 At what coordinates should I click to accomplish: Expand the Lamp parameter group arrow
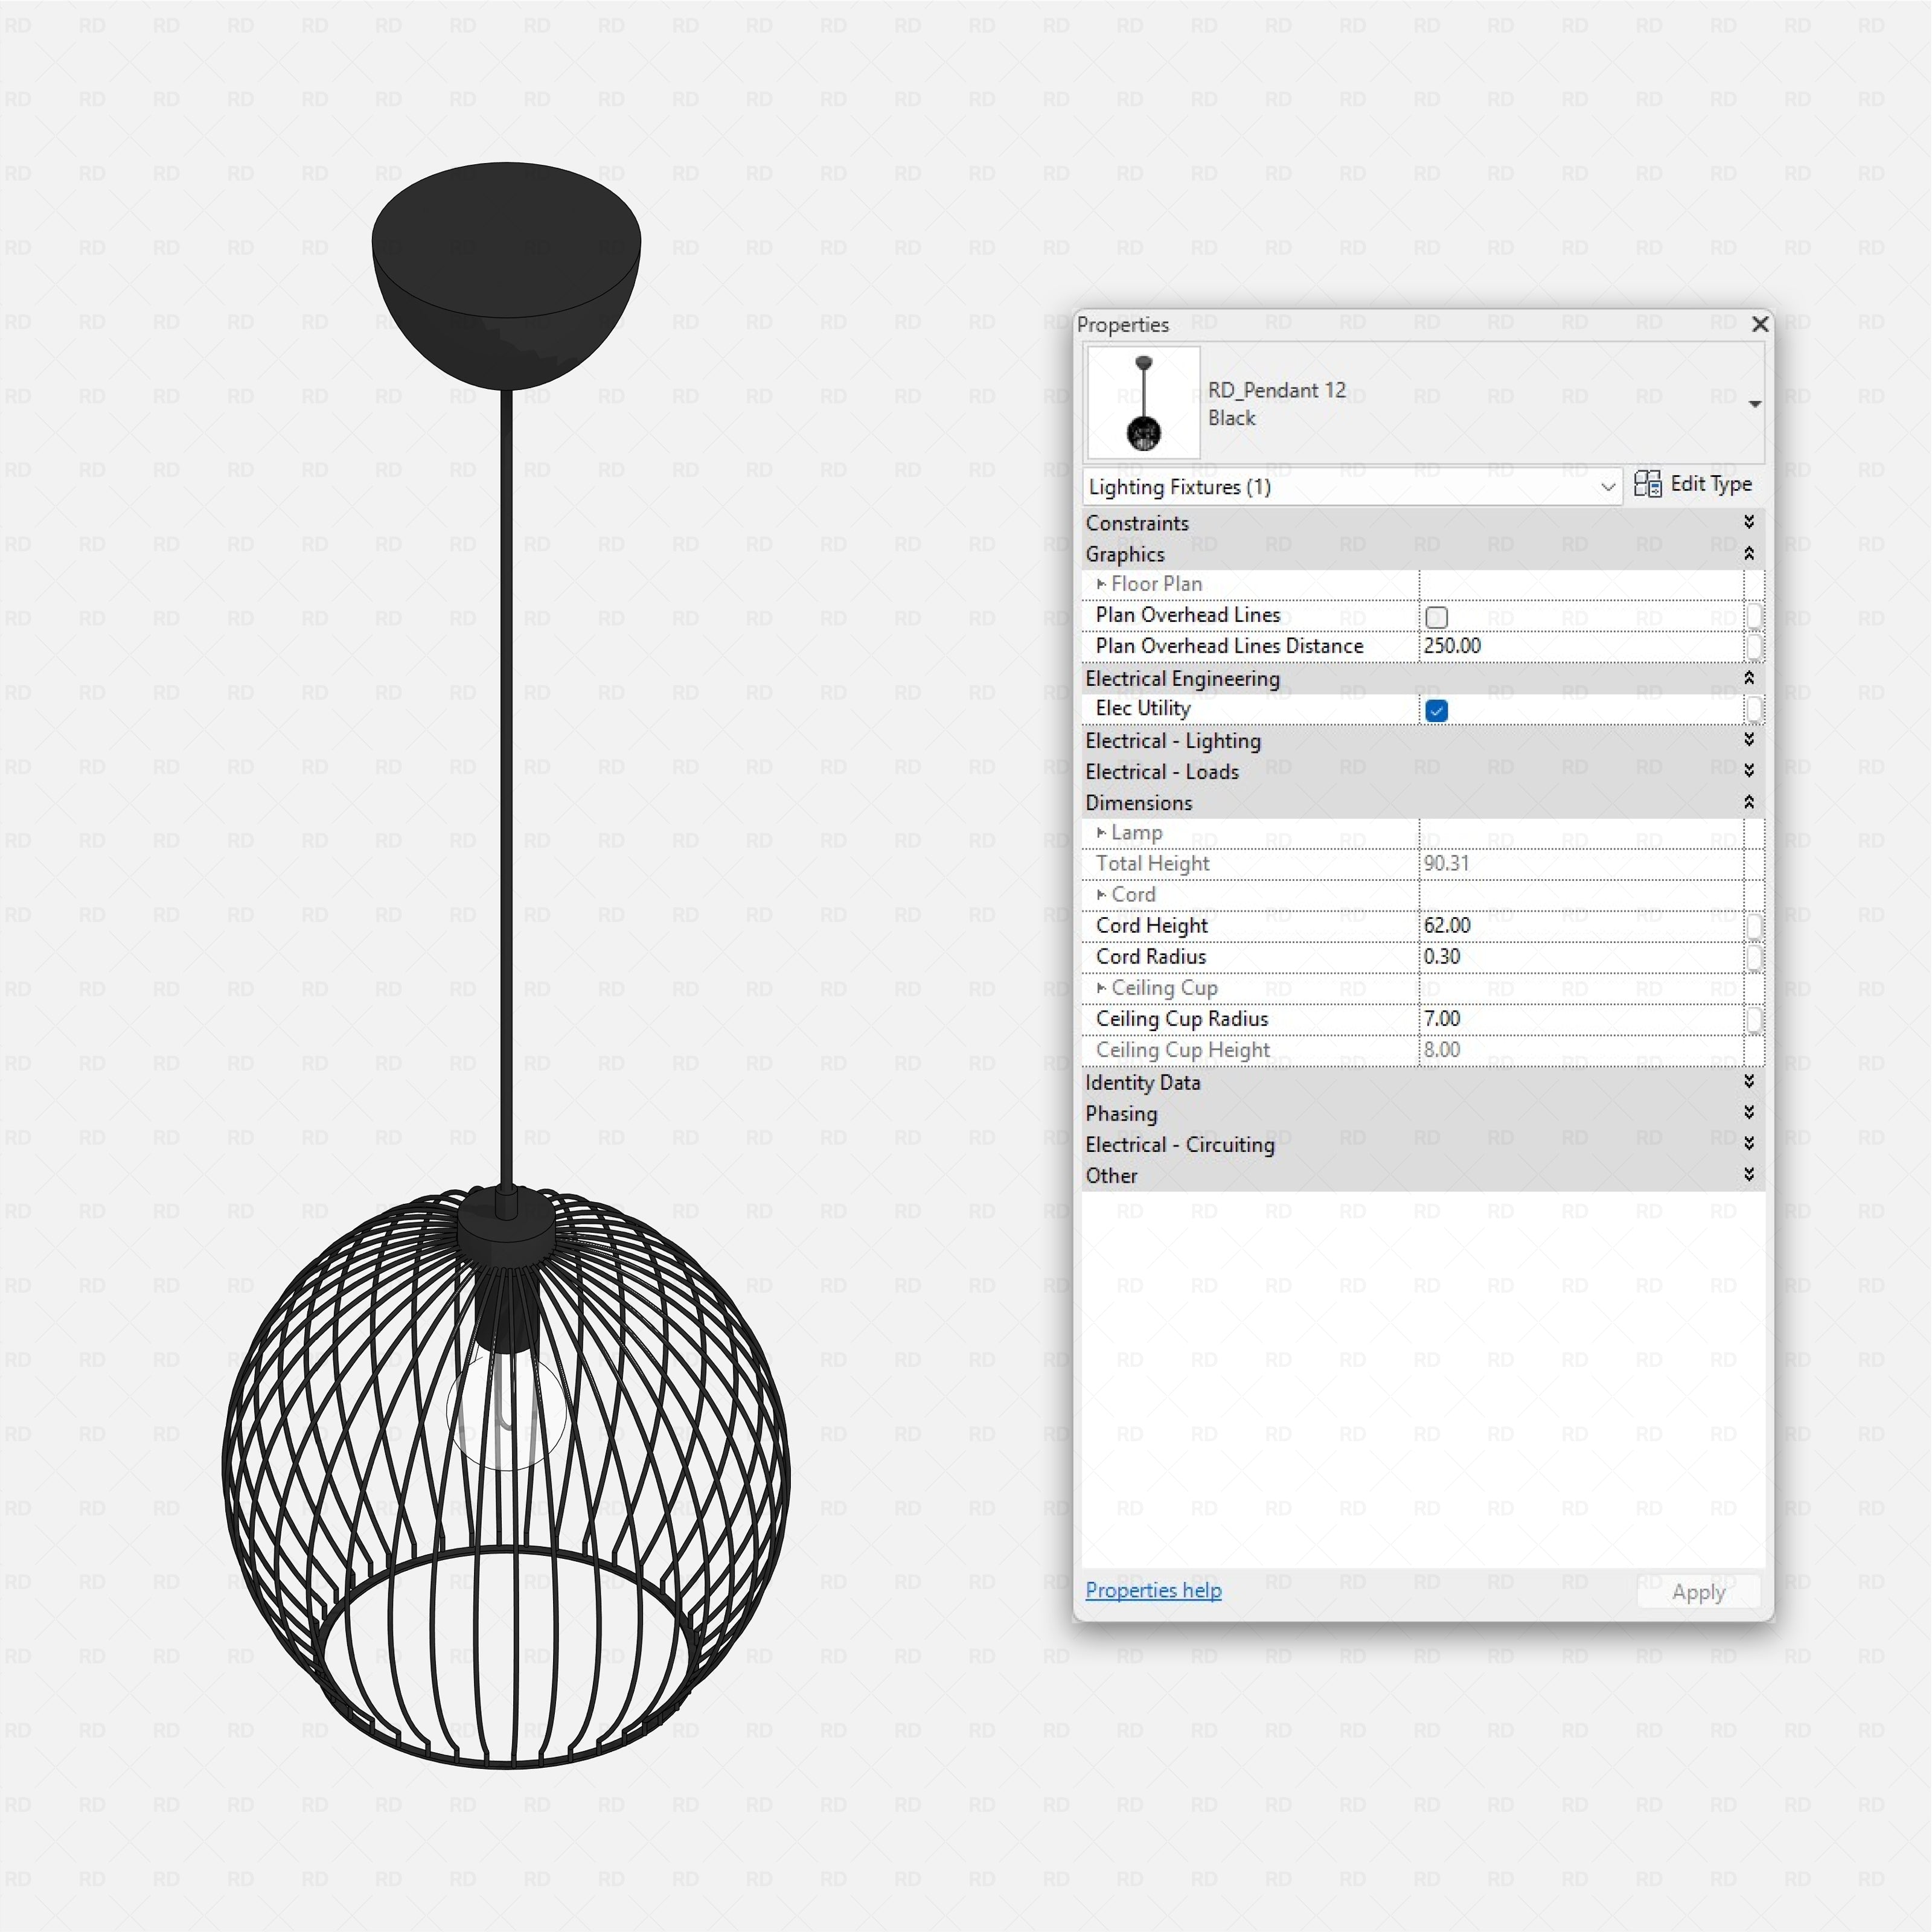pos(1101,833)
